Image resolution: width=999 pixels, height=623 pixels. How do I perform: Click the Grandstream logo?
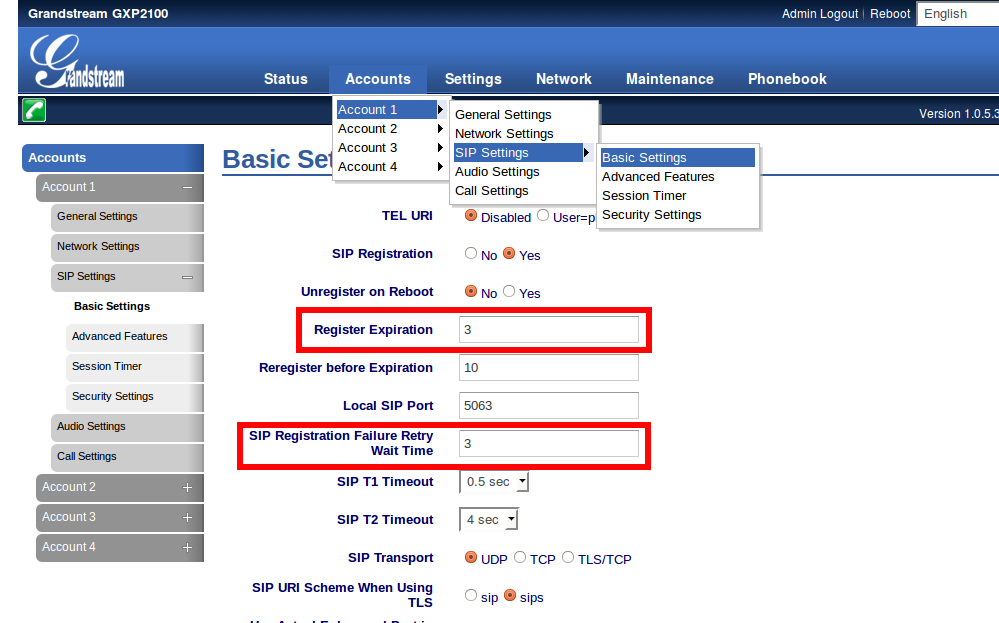point(77,62)
